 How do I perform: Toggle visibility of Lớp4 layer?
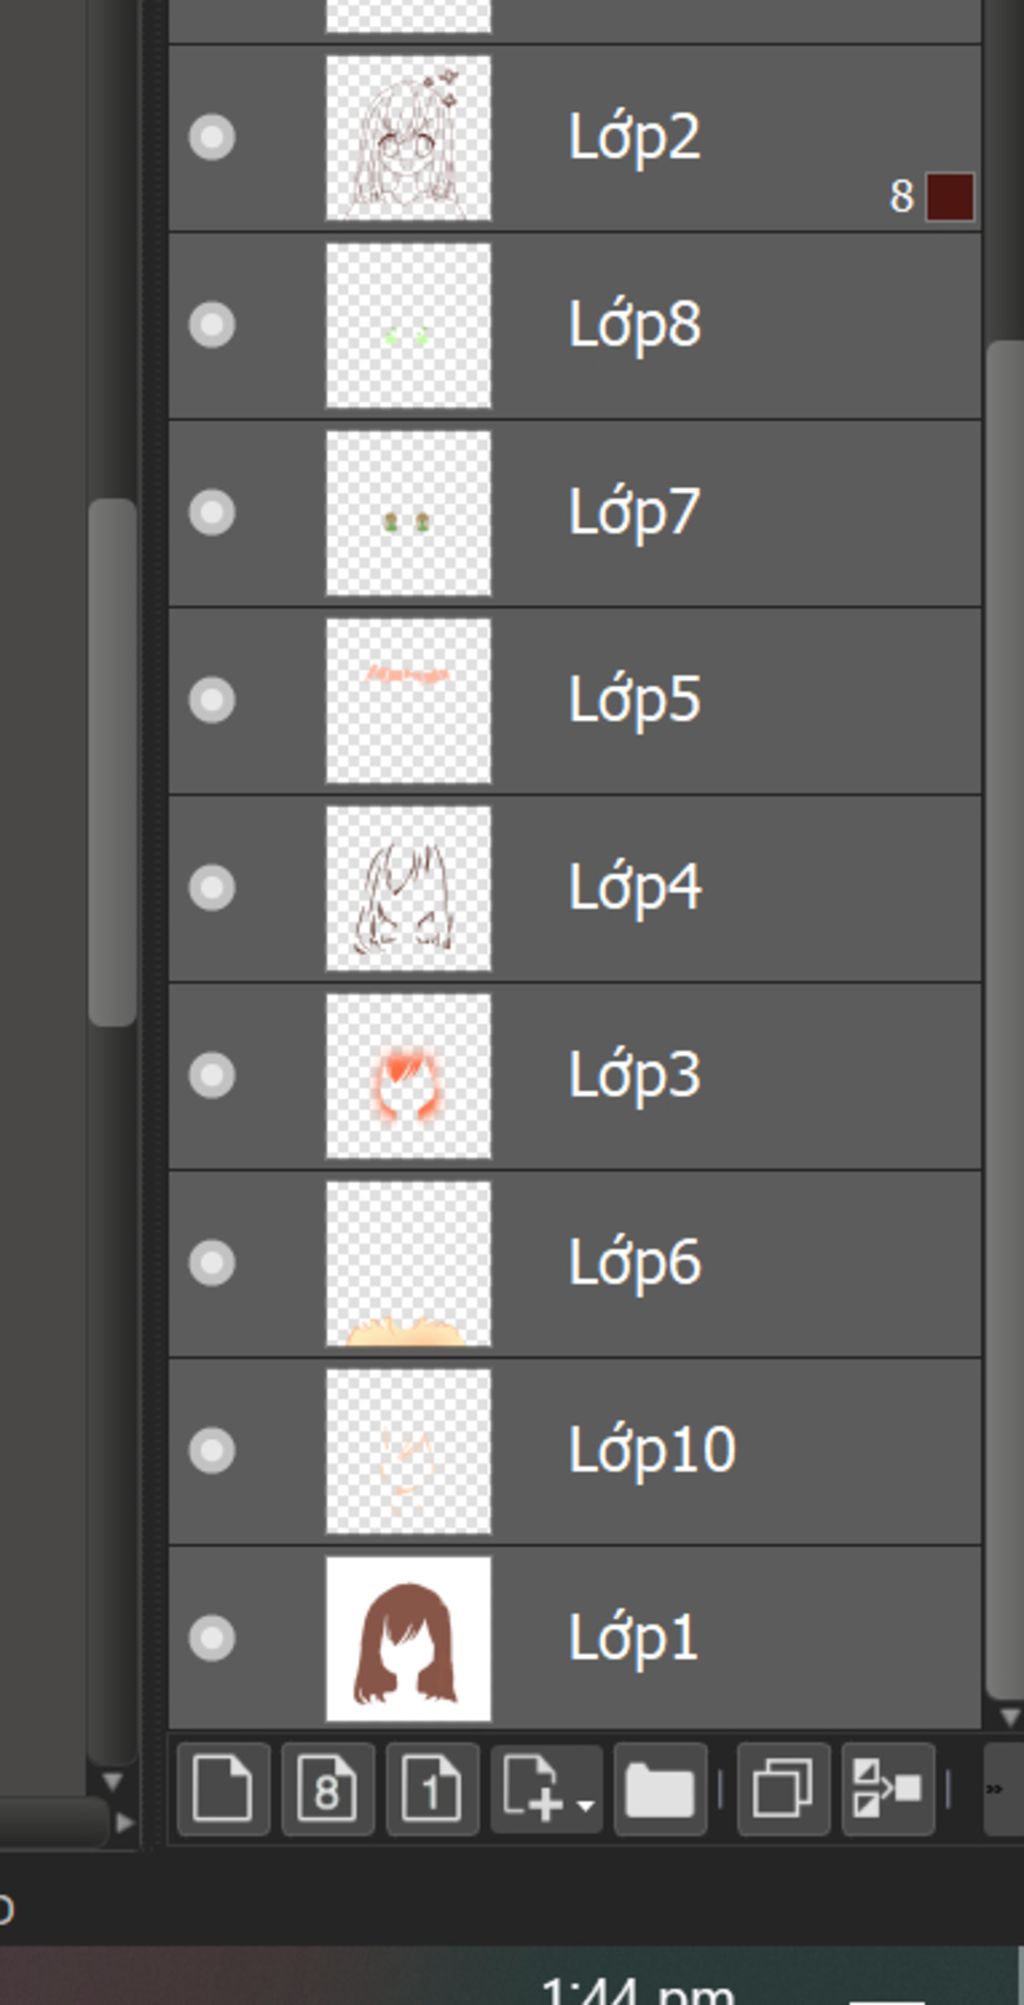[x=212, y=887]
